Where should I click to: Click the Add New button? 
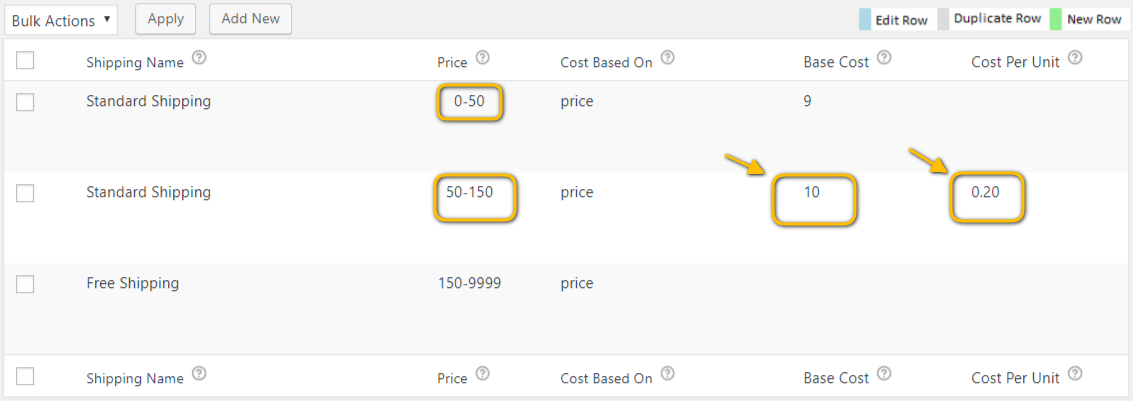coord(250,19)
